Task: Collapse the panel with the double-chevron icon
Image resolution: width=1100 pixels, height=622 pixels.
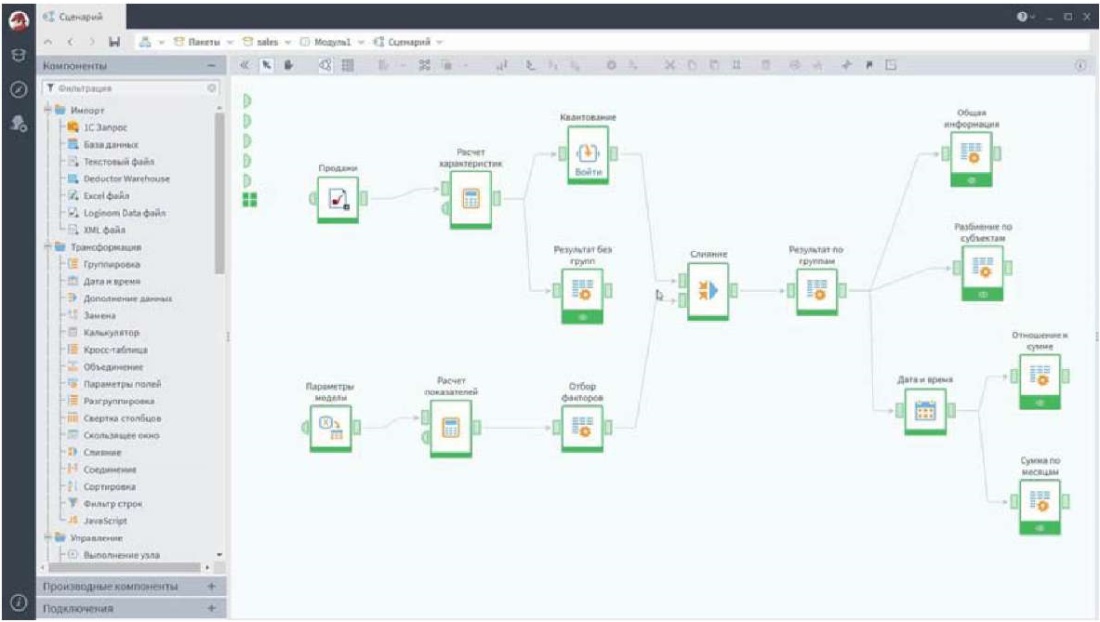Action: [244, 65]
